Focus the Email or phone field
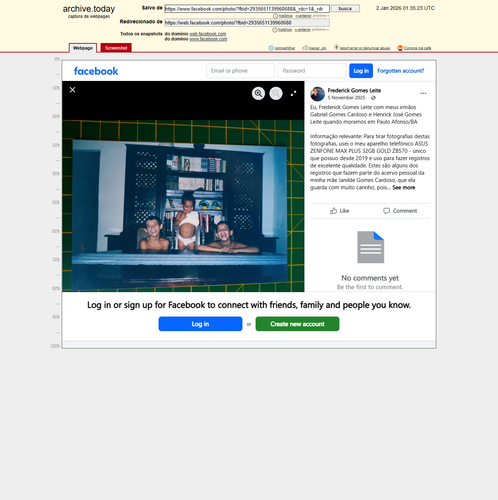This screenshot has width=498, height=500. (x=240, y=71)
